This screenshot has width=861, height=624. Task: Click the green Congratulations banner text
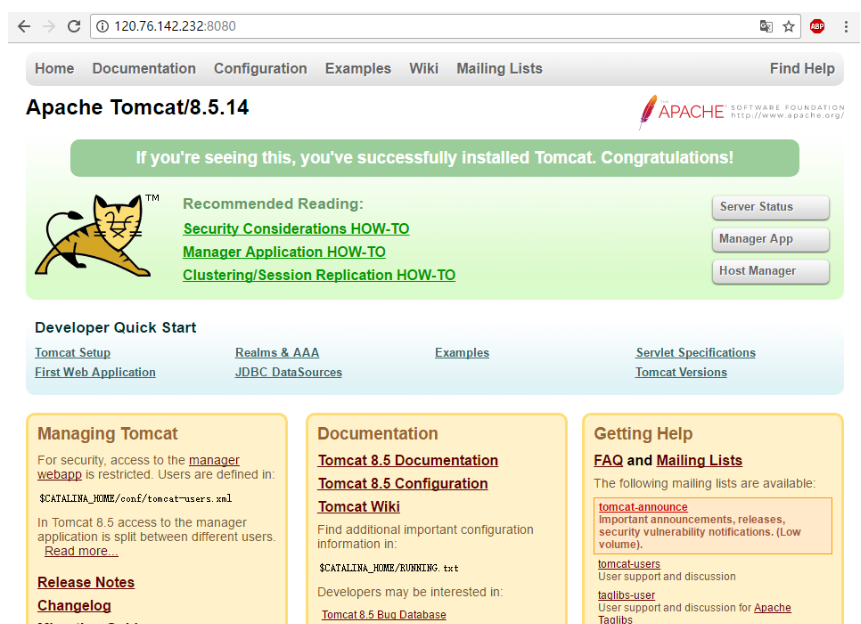[x=434, y=158]
